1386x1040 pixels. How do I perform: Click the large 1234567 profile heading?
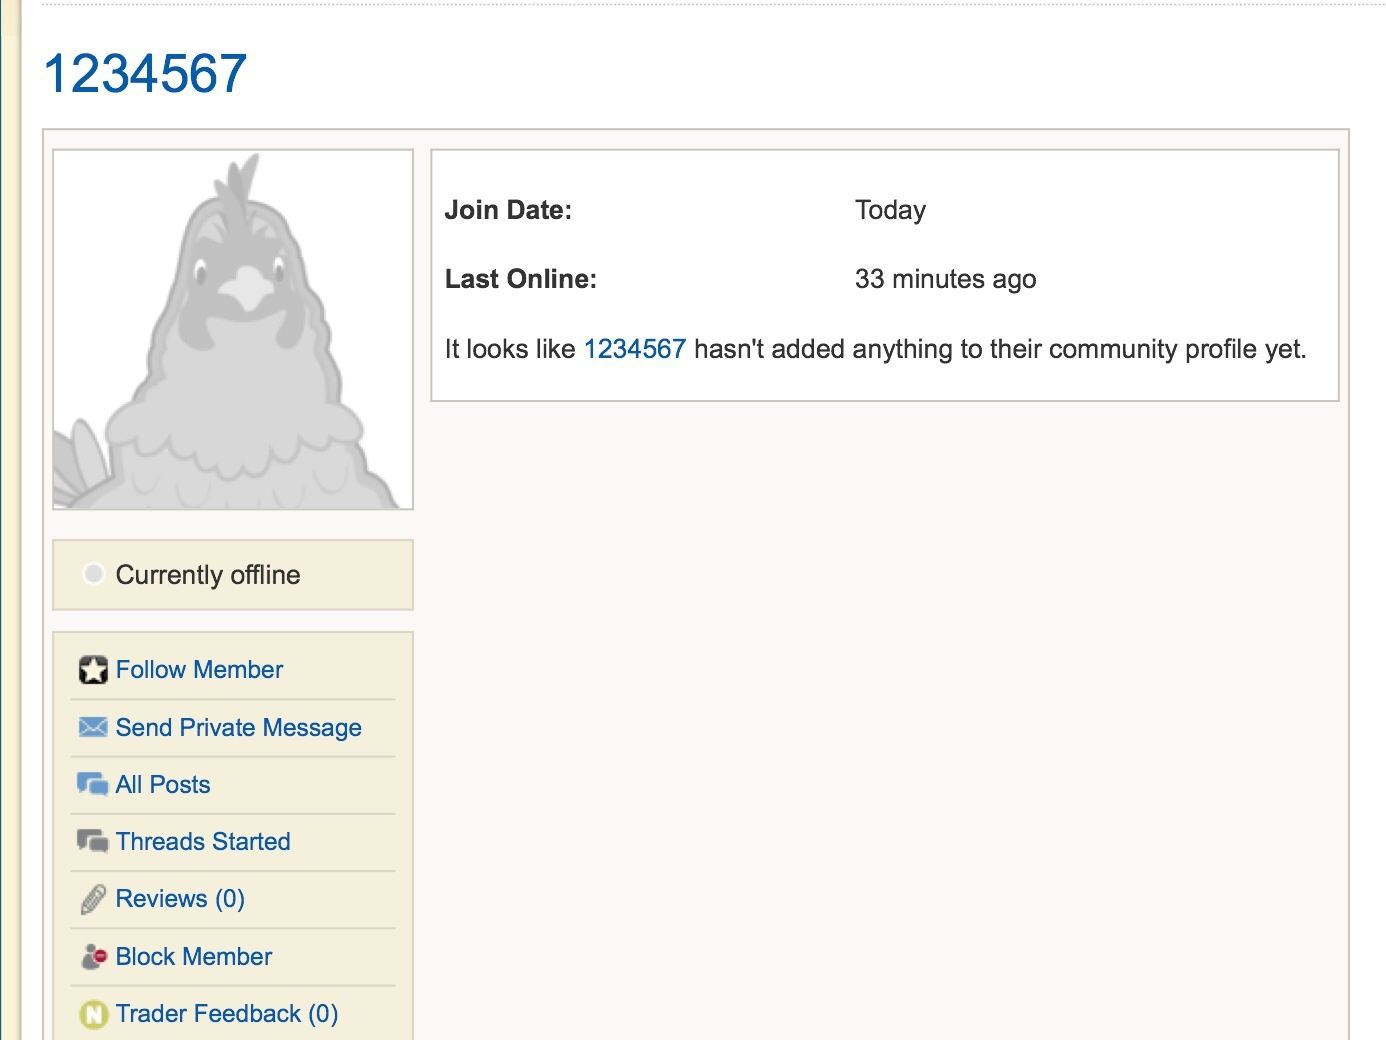coord(145,74)
